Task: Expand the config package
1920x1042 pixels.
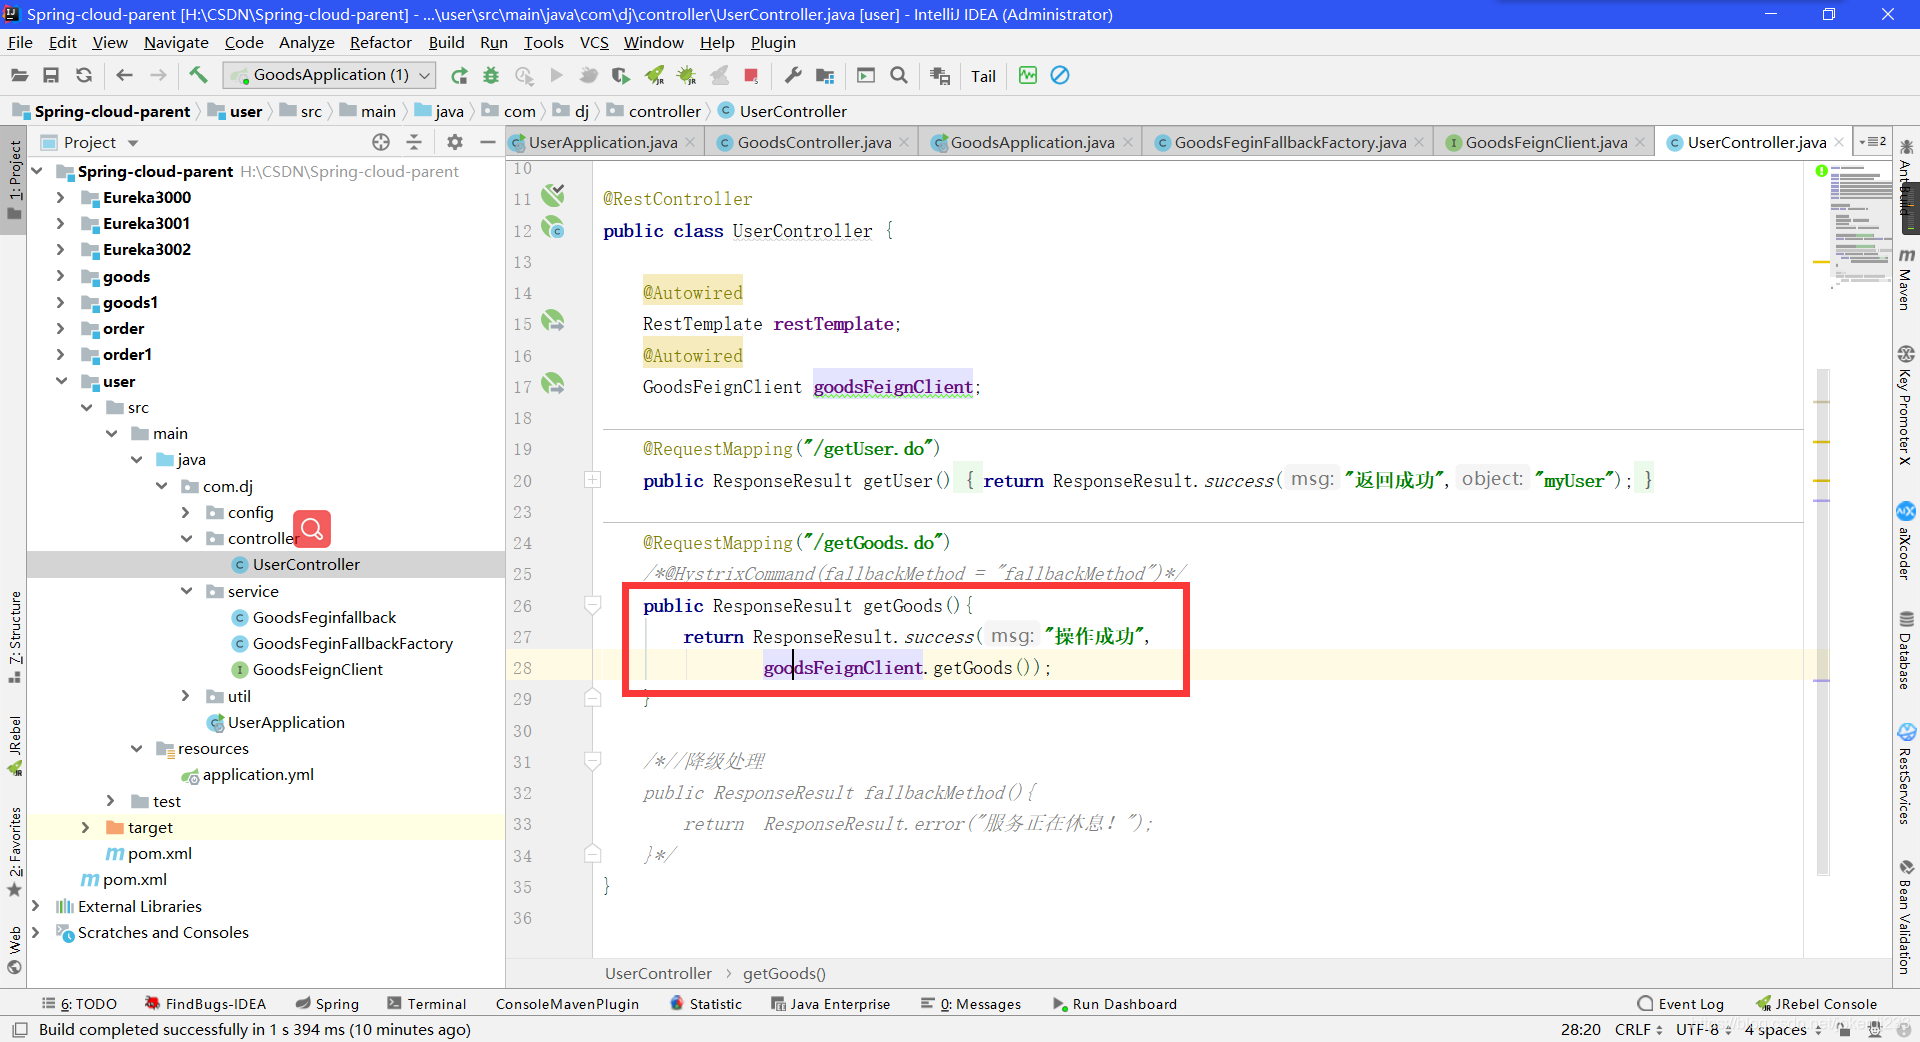Action: tap(185, 512)
